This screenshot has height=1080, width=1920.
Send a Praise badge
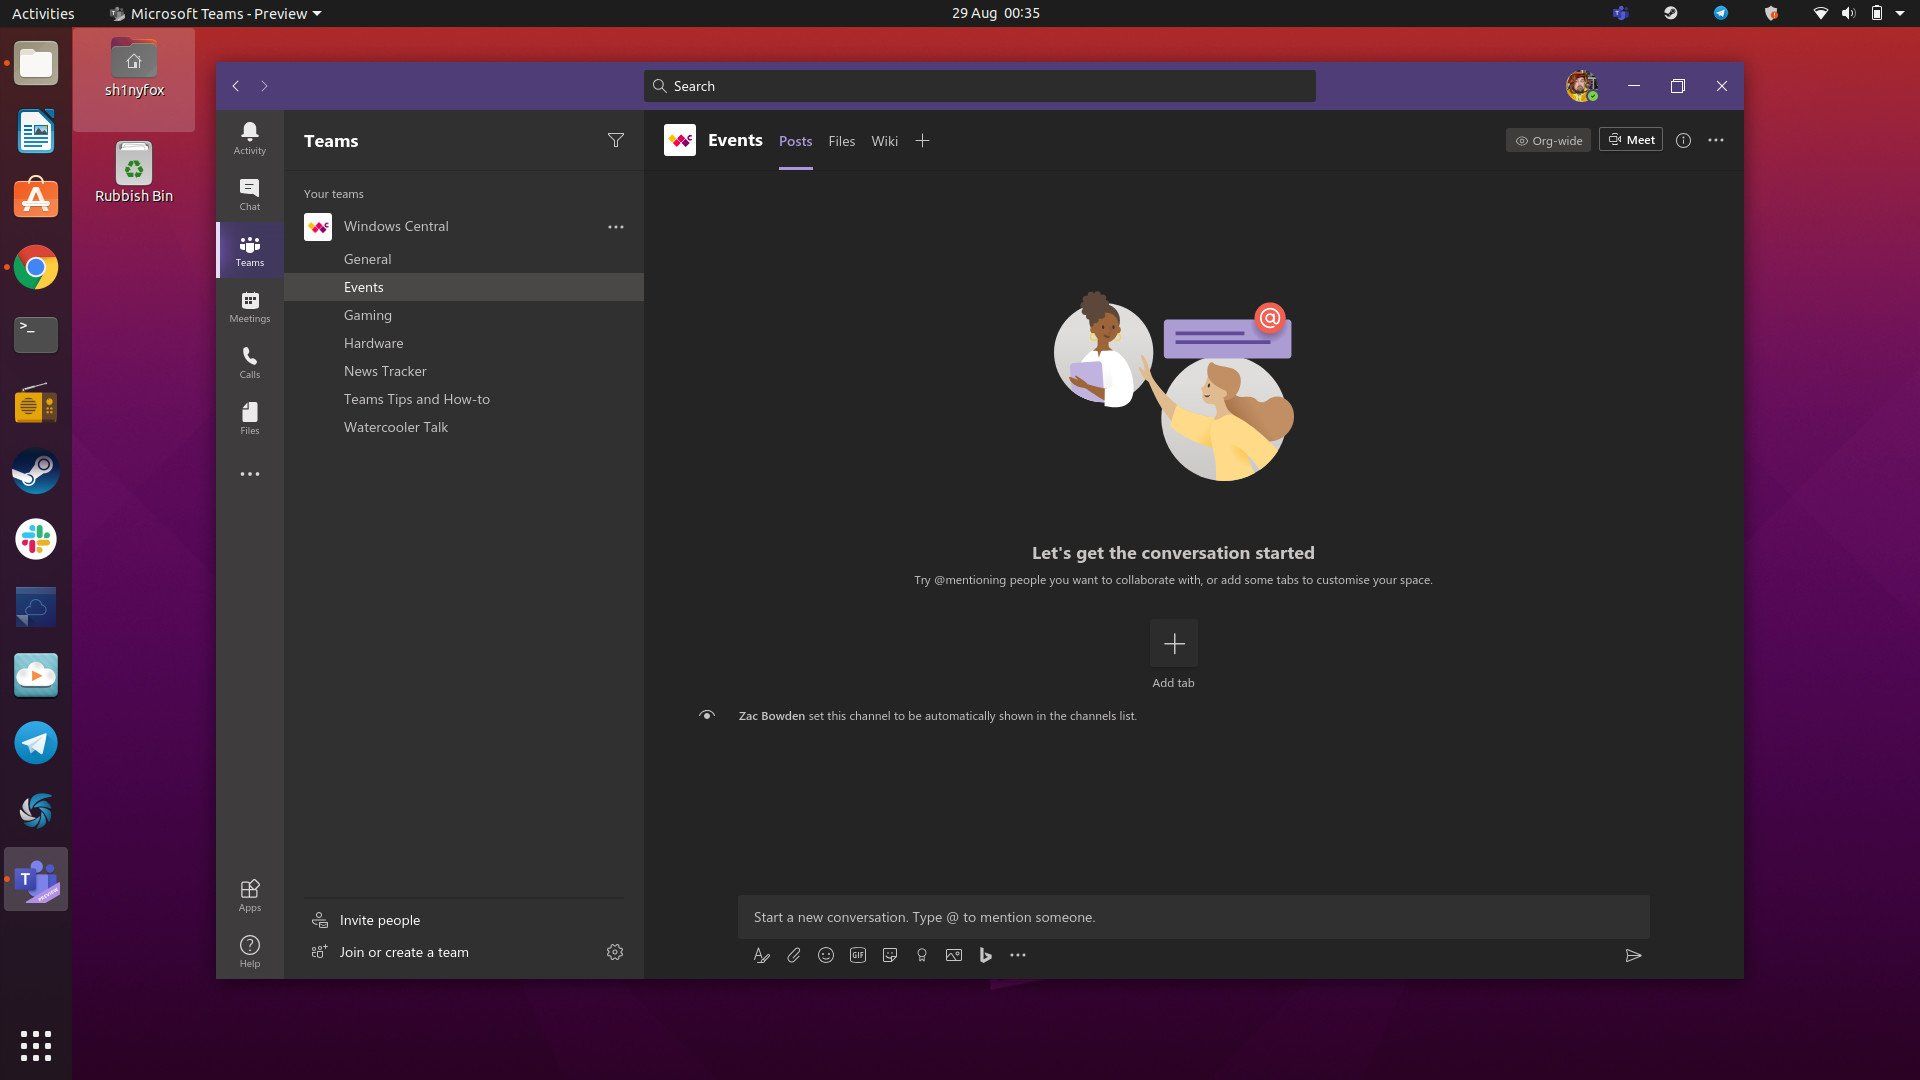click(922, 955)
